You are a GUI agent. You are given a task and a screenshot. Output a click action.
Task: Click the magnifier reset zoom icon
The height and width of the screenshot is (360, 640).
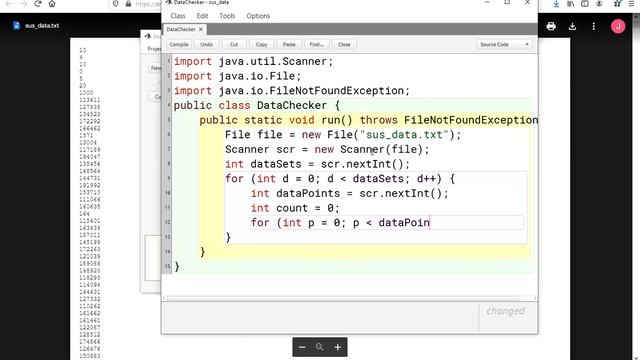(320, 347)
